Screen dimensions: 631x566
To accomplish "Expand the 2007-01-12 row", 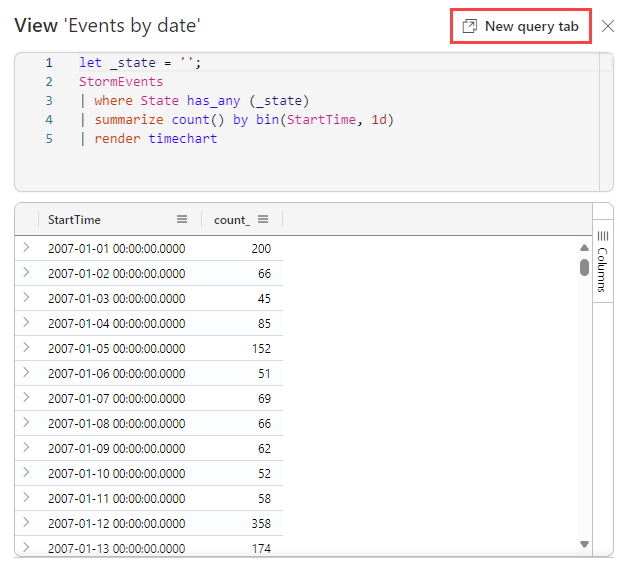I will tap(27, 522).
